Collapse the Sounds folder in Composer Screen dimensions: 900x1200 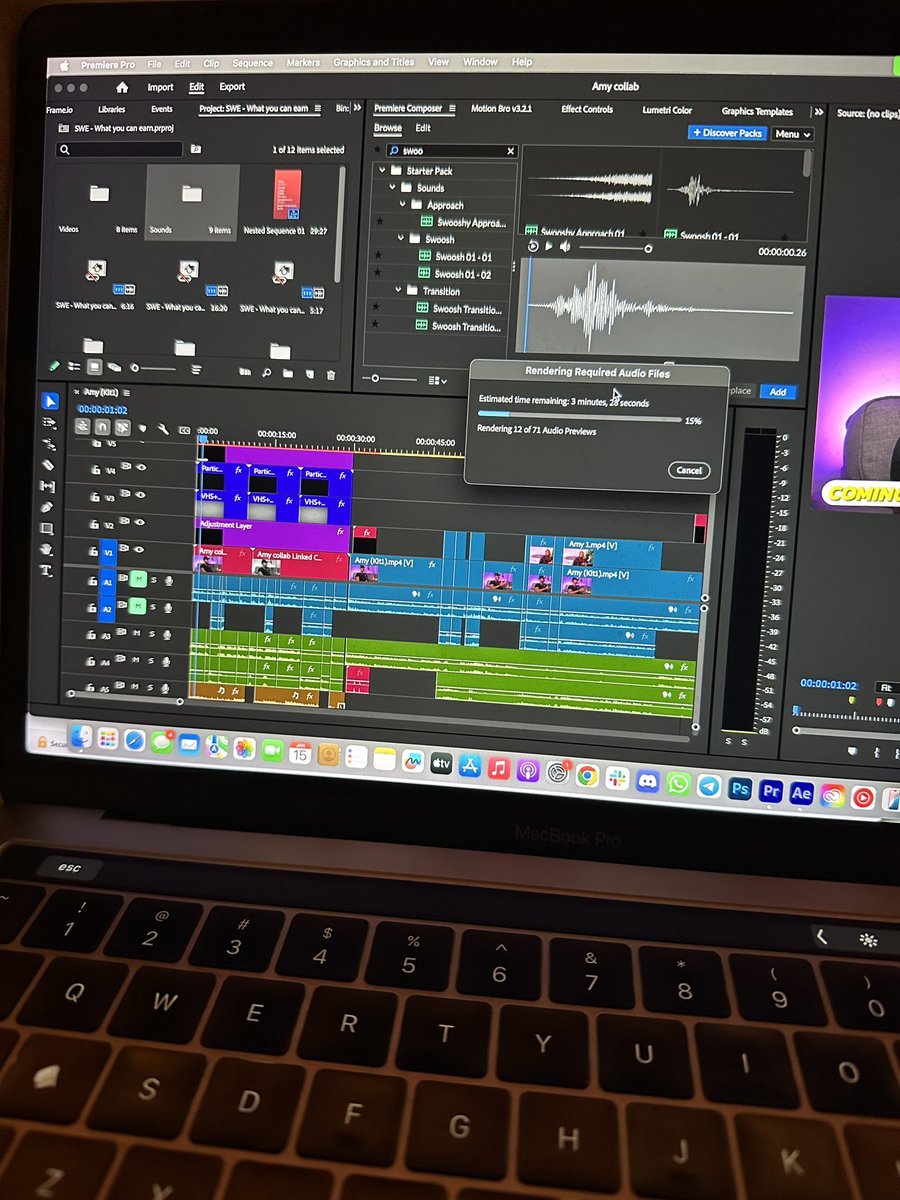393,187
